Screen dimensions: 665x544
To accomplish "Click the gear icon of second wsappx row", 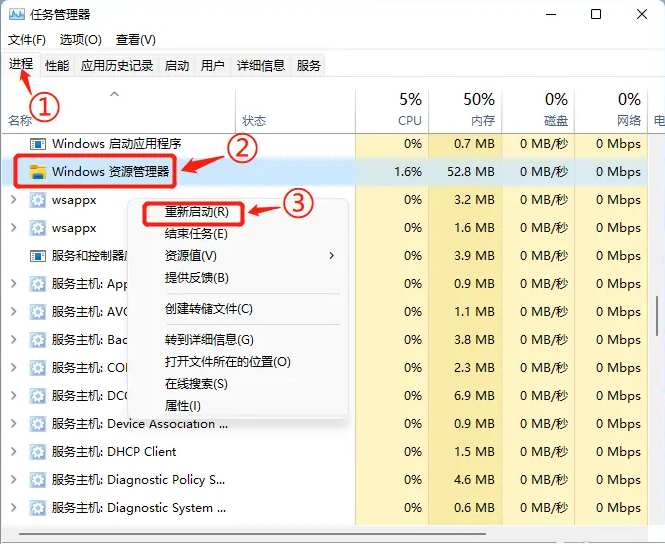I will [x=38, y=228].
